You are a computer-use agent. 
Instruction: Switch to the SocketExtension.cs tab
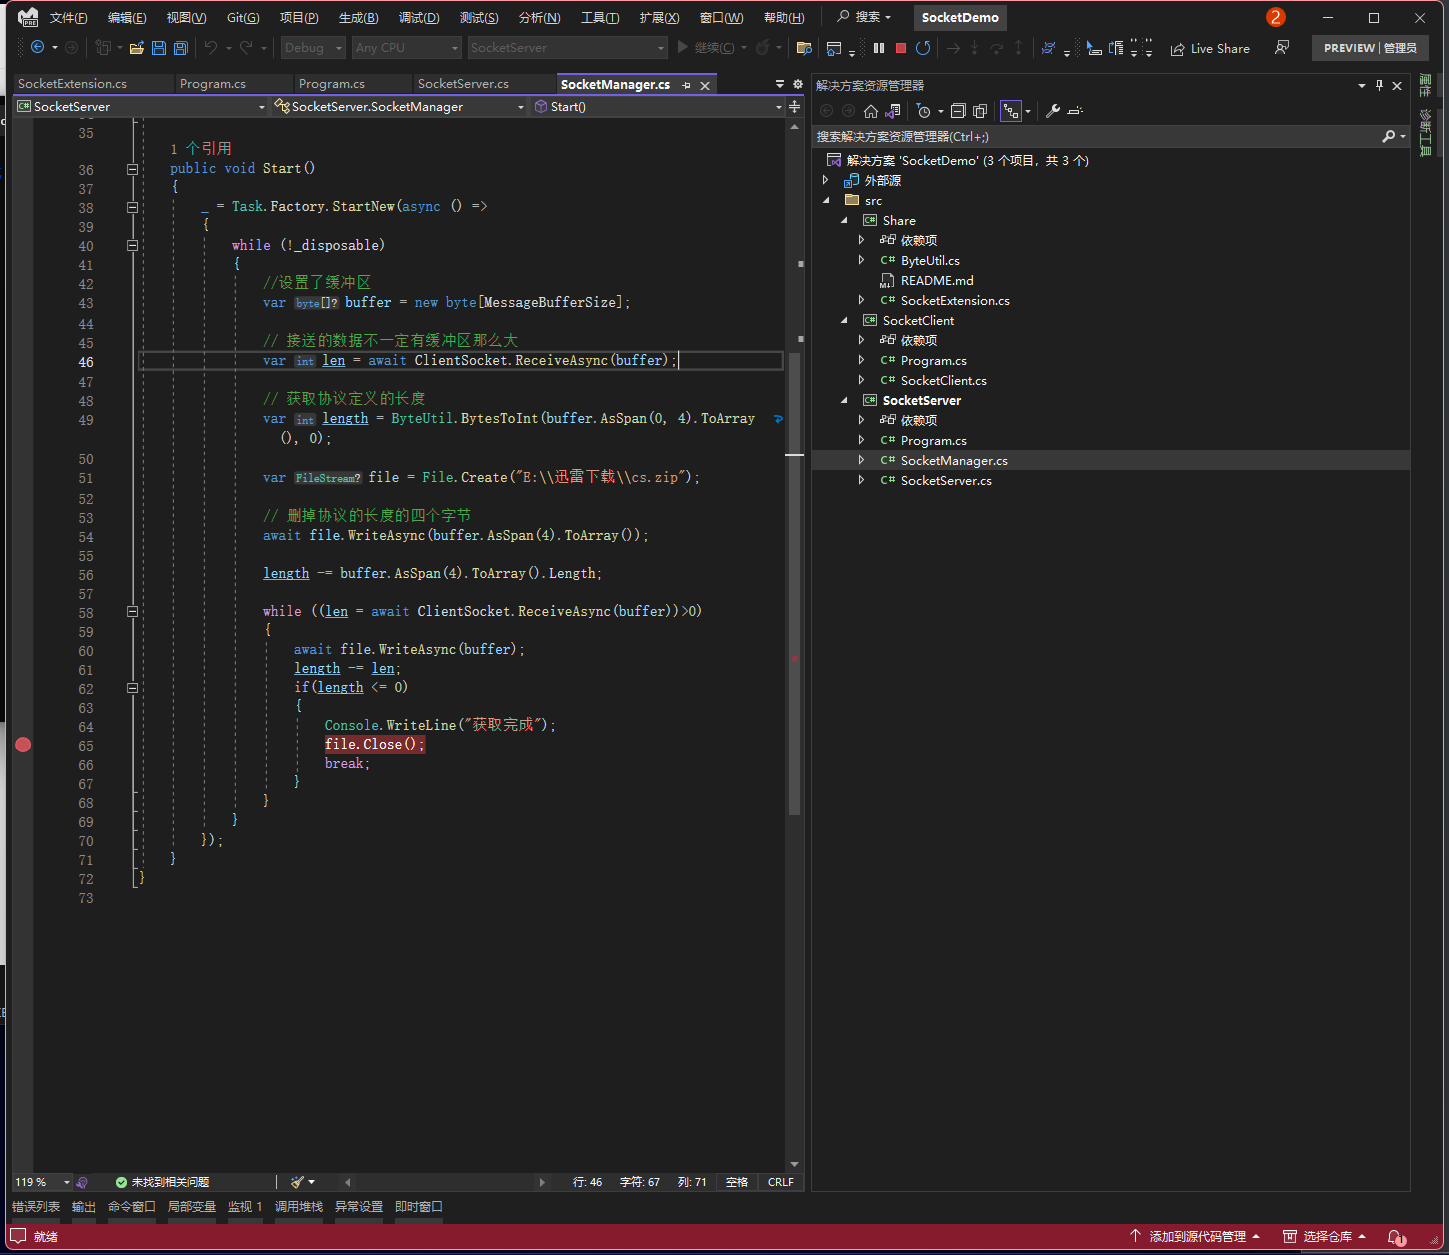73,84
